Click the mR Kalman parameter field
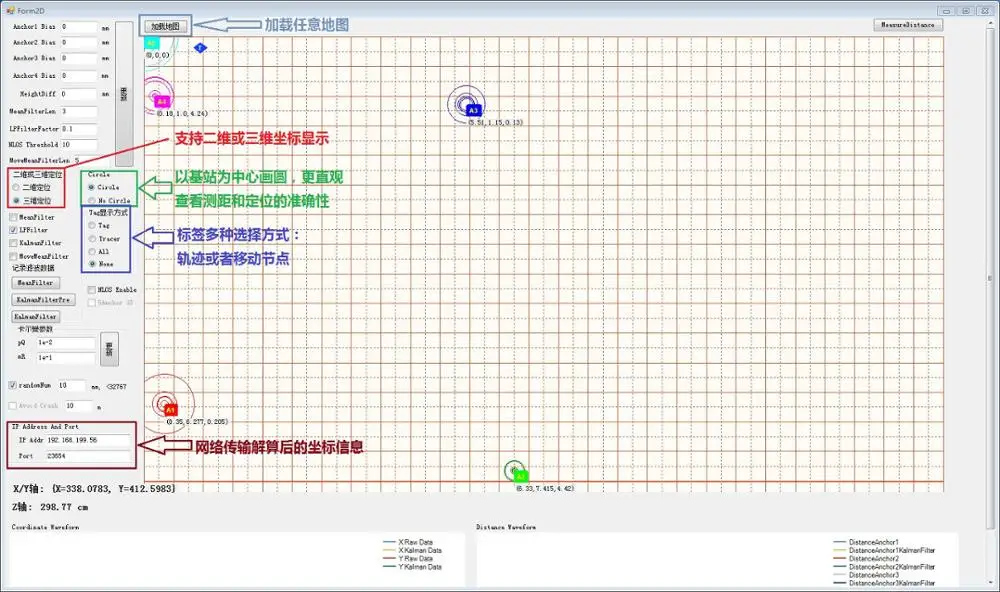The width and height of the screenshot is (1000, 592). click(66, 357)
